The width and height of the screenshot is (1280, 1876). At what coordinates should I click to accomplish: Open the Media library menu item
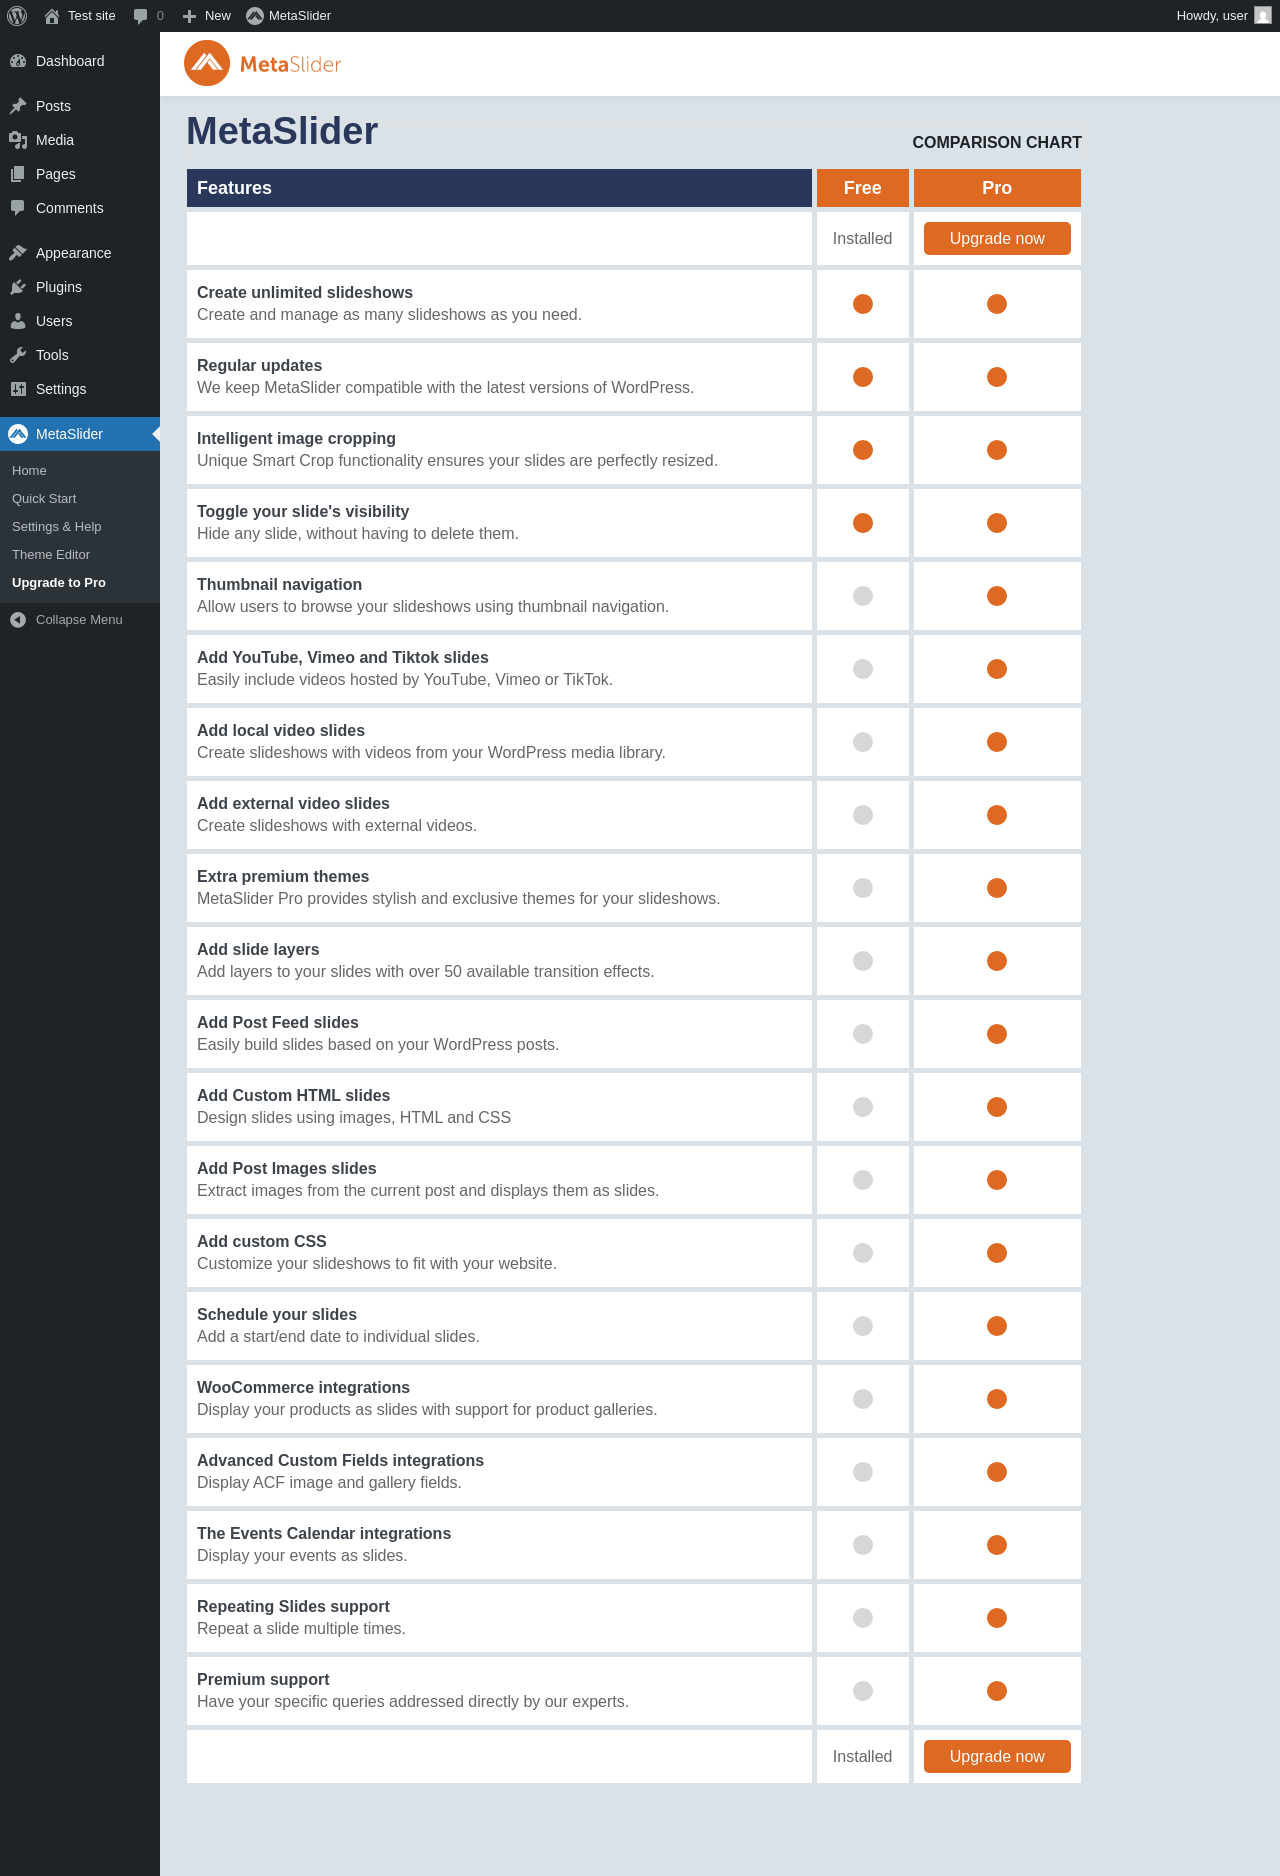[55, 140]
